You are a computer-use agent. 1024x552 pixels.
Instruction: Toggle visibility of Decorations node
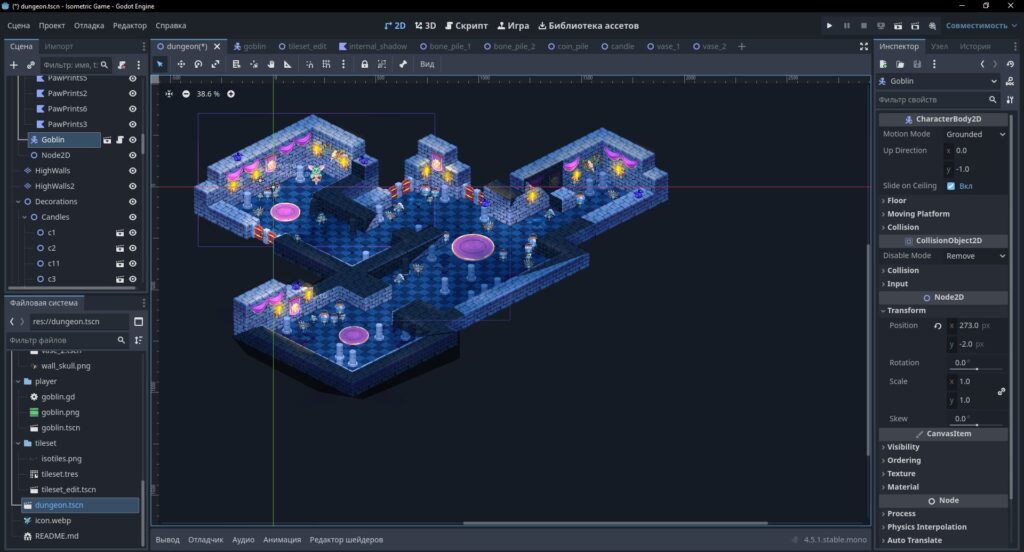133,202
